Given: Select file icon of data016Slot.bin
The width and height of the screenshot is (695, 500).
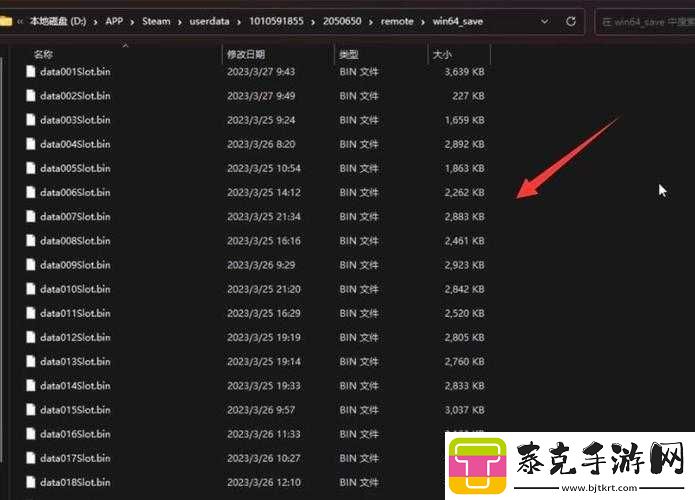Looking at the screenshot, I should click(31, 434).
